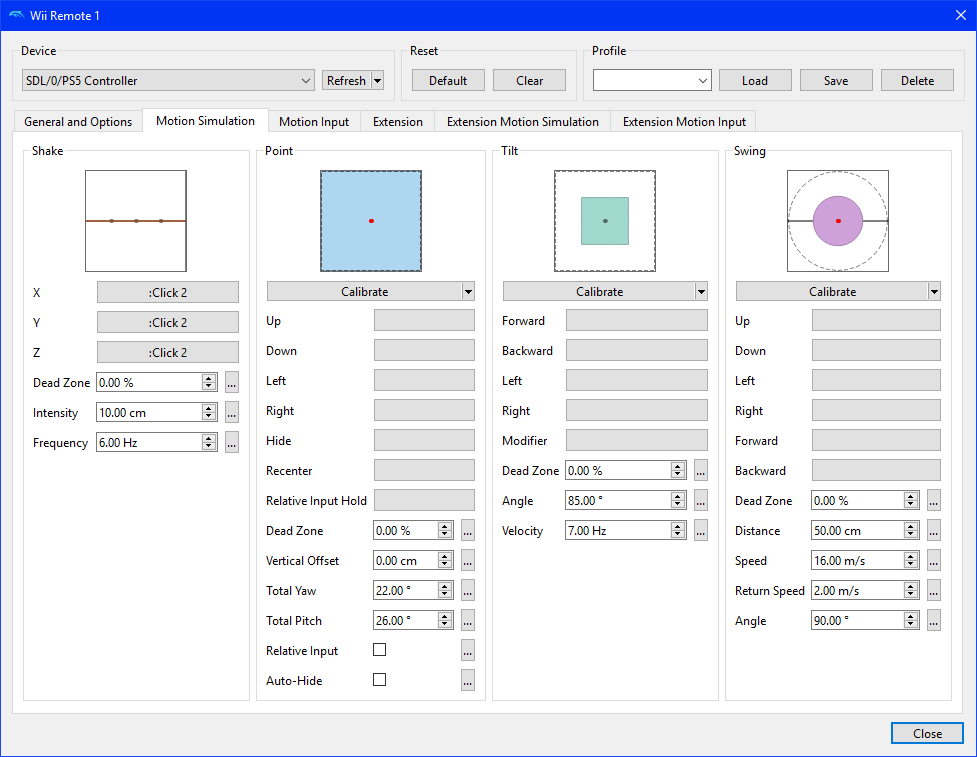Click the ellipsis button for Auto-Hide
Screen dimensions: 977x757
[x=467, y=680]
